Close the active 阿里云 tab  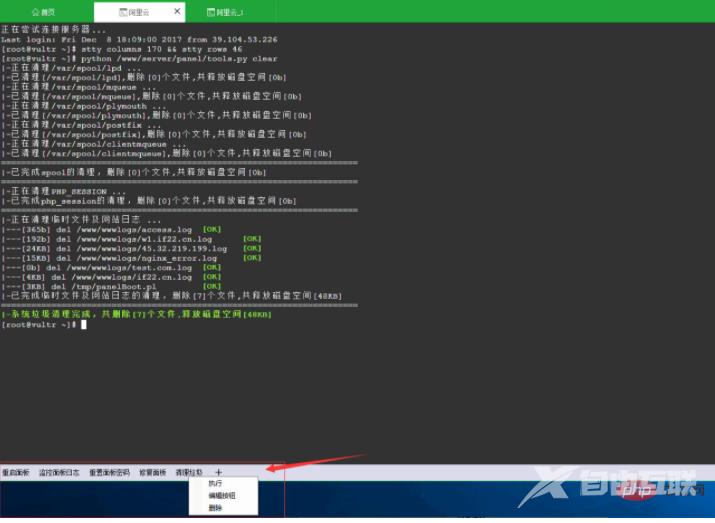point(177,12)
